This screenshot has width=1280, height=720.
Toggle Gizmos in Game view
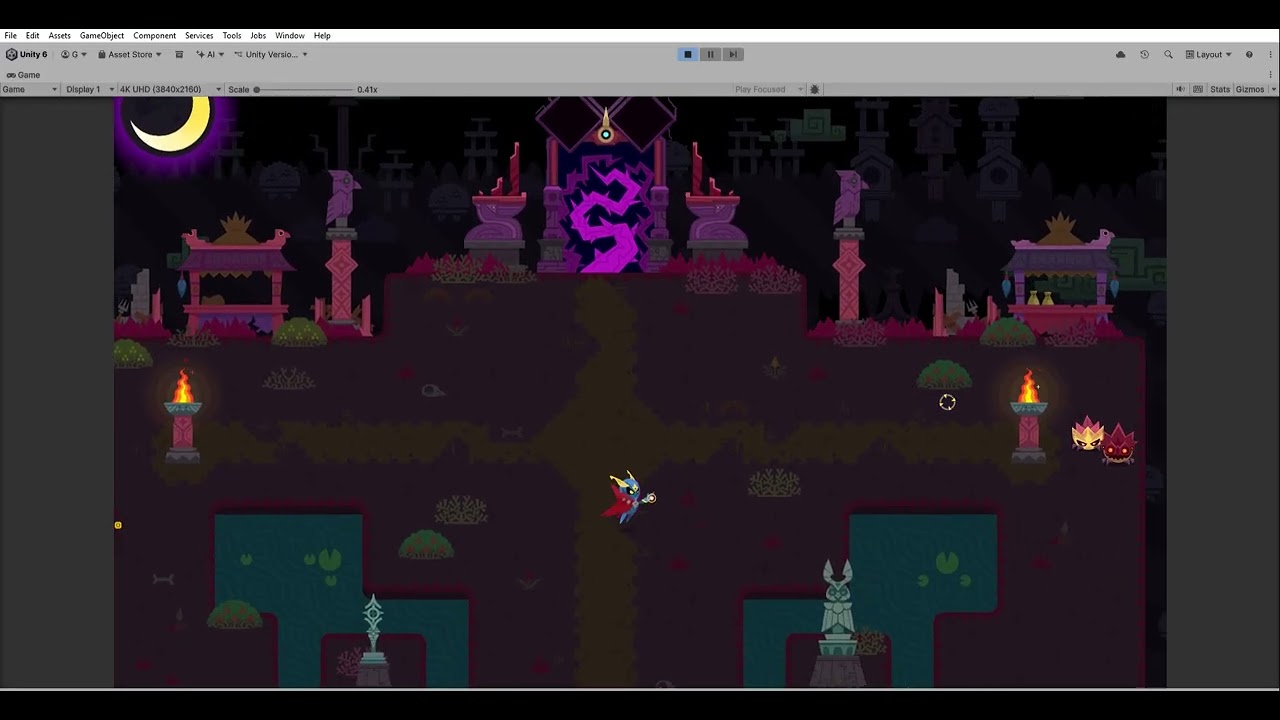coord(1250,90)
